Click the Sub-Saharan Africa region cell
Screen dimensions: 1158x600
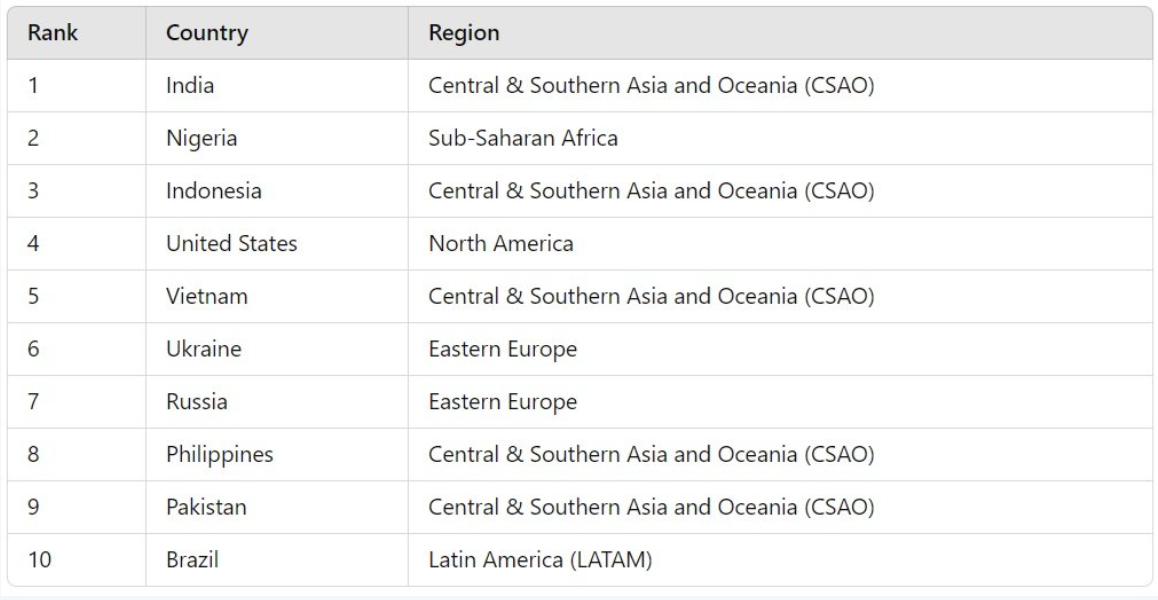coord(523,139)
